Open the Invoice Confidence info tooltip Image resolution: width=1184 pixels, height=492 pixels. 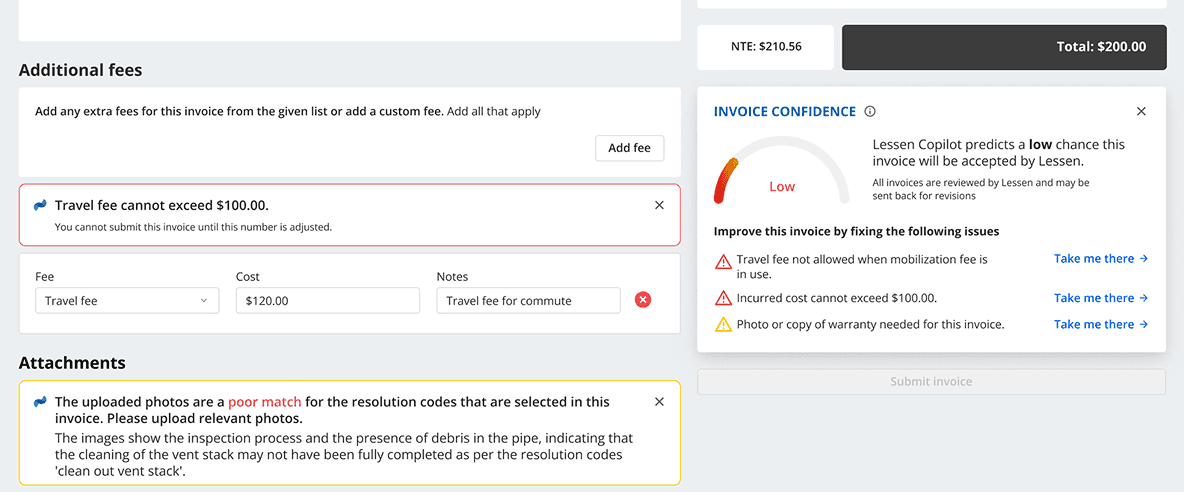pyautogui.click(x=870, y=112)
